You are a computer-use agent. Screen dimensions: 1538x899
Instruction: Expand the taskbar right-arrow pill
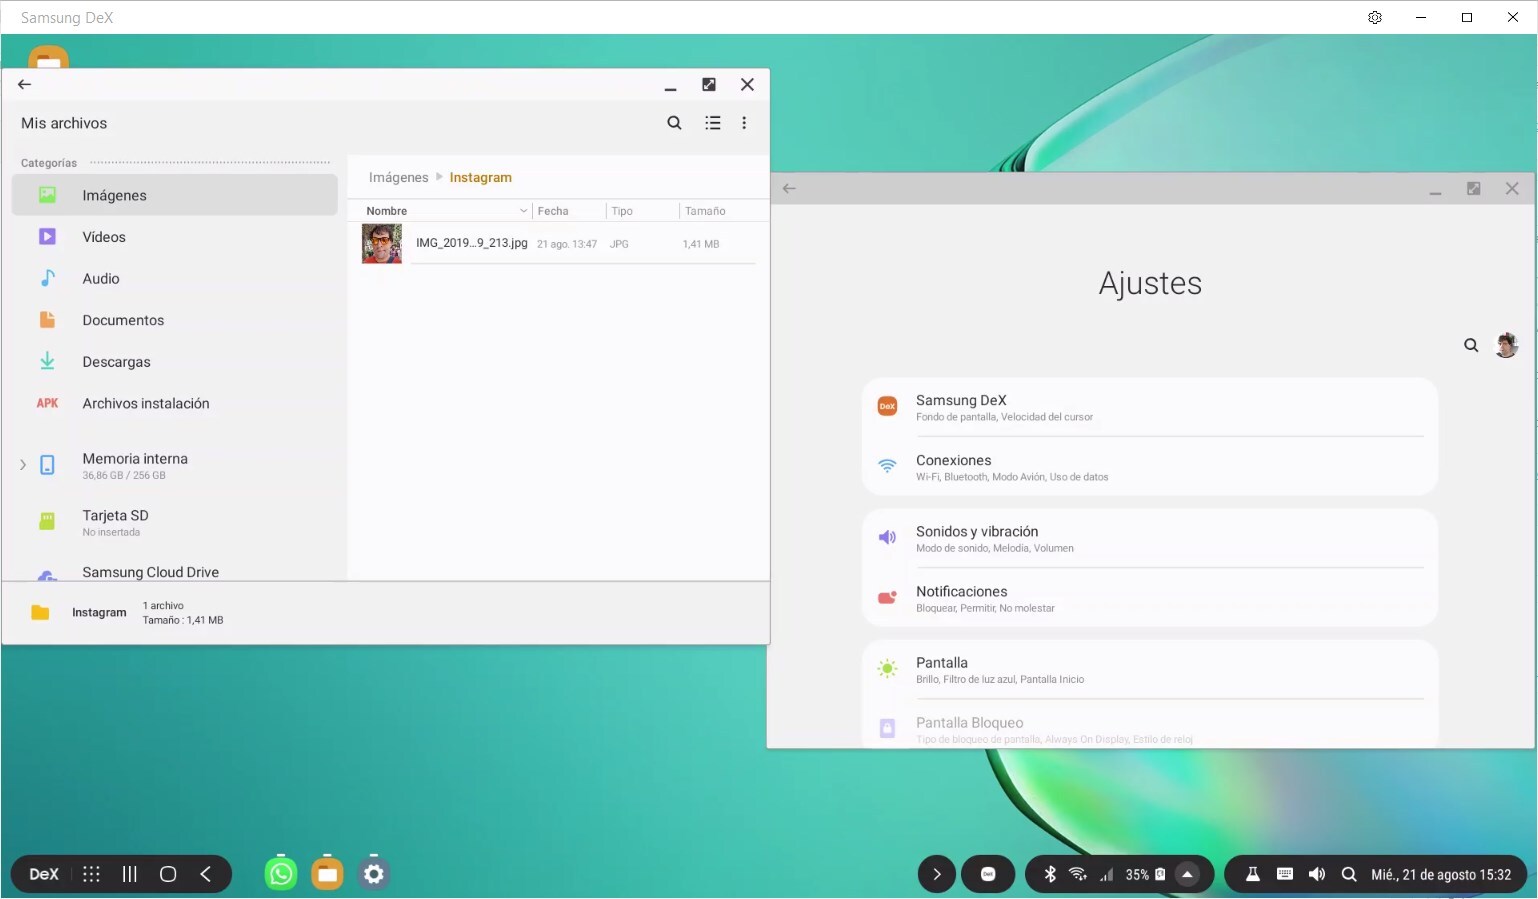pos(936,874)
